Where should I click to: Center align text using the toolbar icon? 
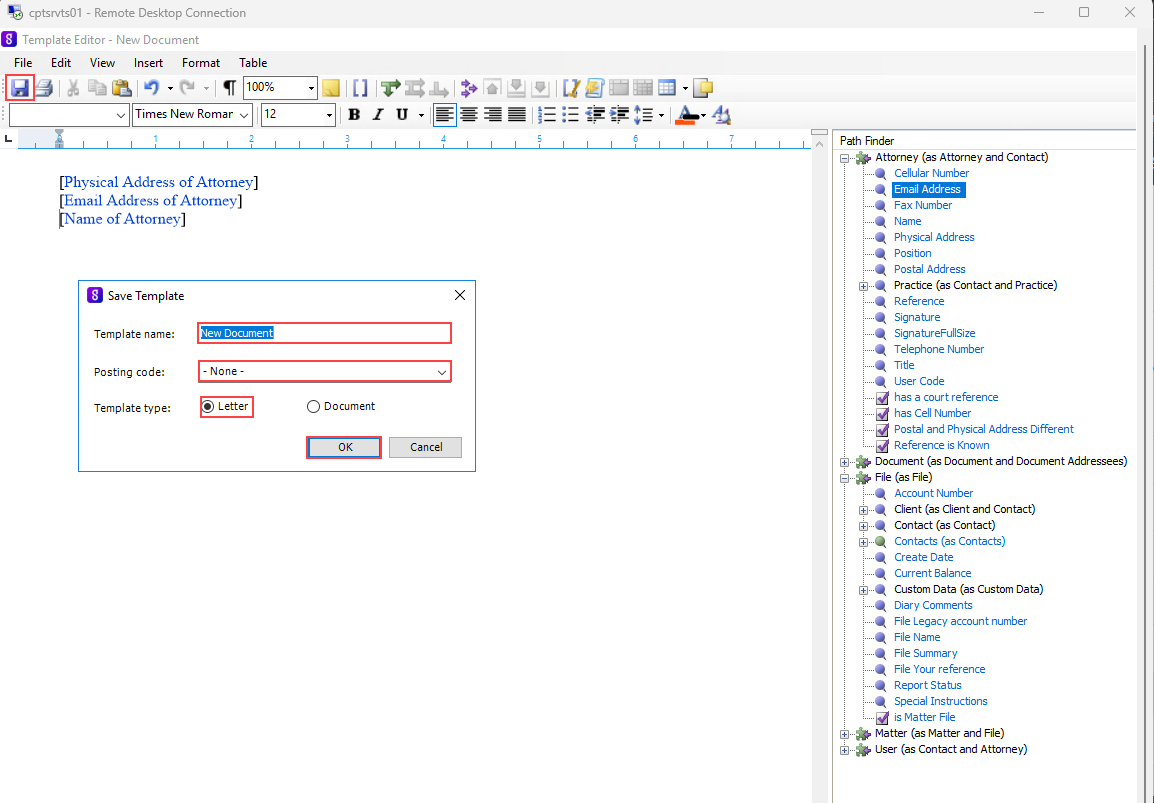click(468, 115)
